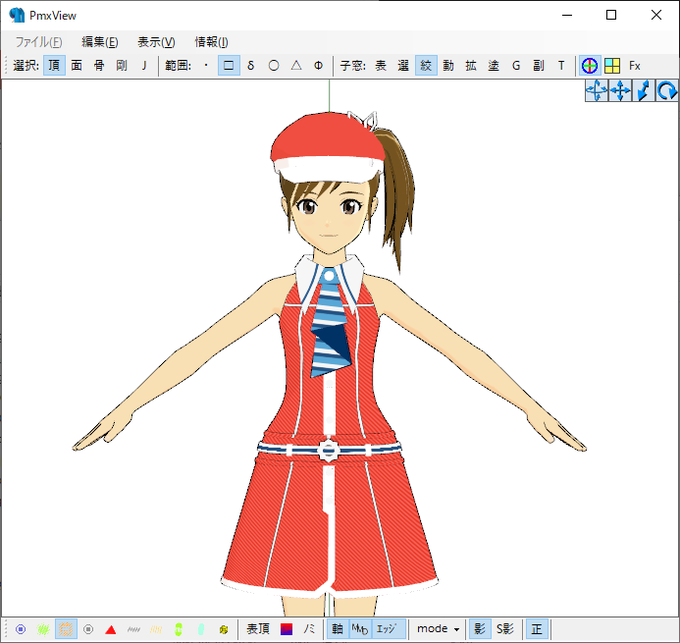Choose the triangle range selection tool
This screenshot has width=680, height=643.
click(296, 65)
